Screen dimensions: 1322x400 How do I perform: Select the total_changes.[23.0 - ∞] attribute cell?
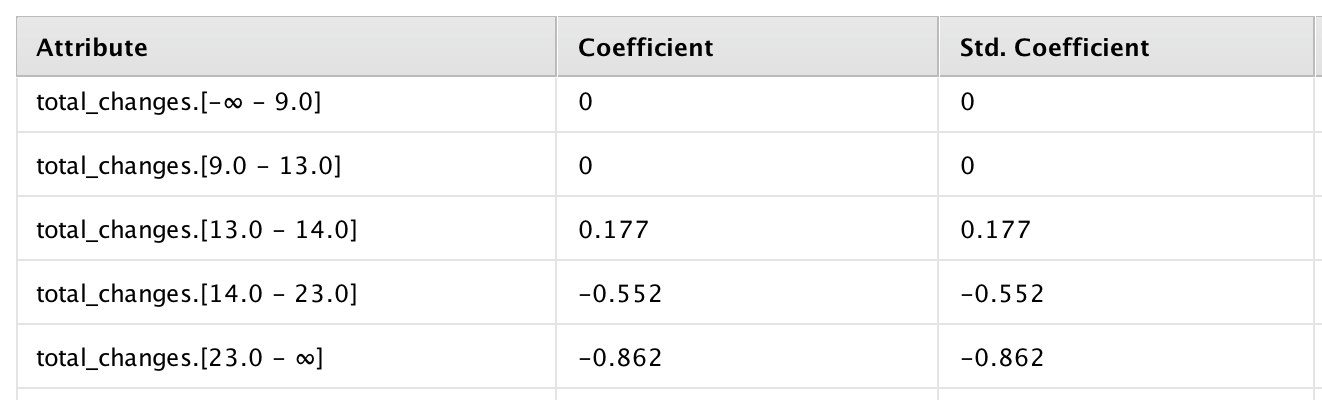[x=286, y=356]
